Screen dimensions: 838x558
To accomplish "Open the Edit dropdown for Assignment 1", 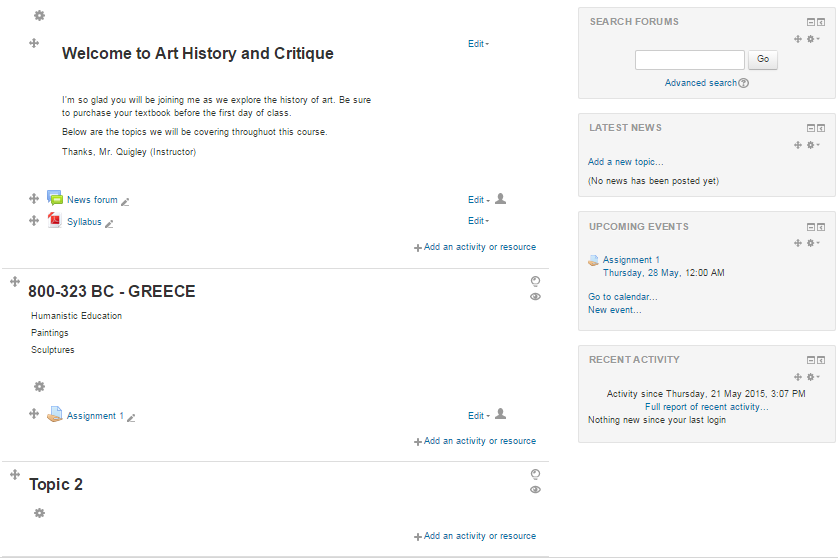I will pyautogui.click(x=478, y=416).
